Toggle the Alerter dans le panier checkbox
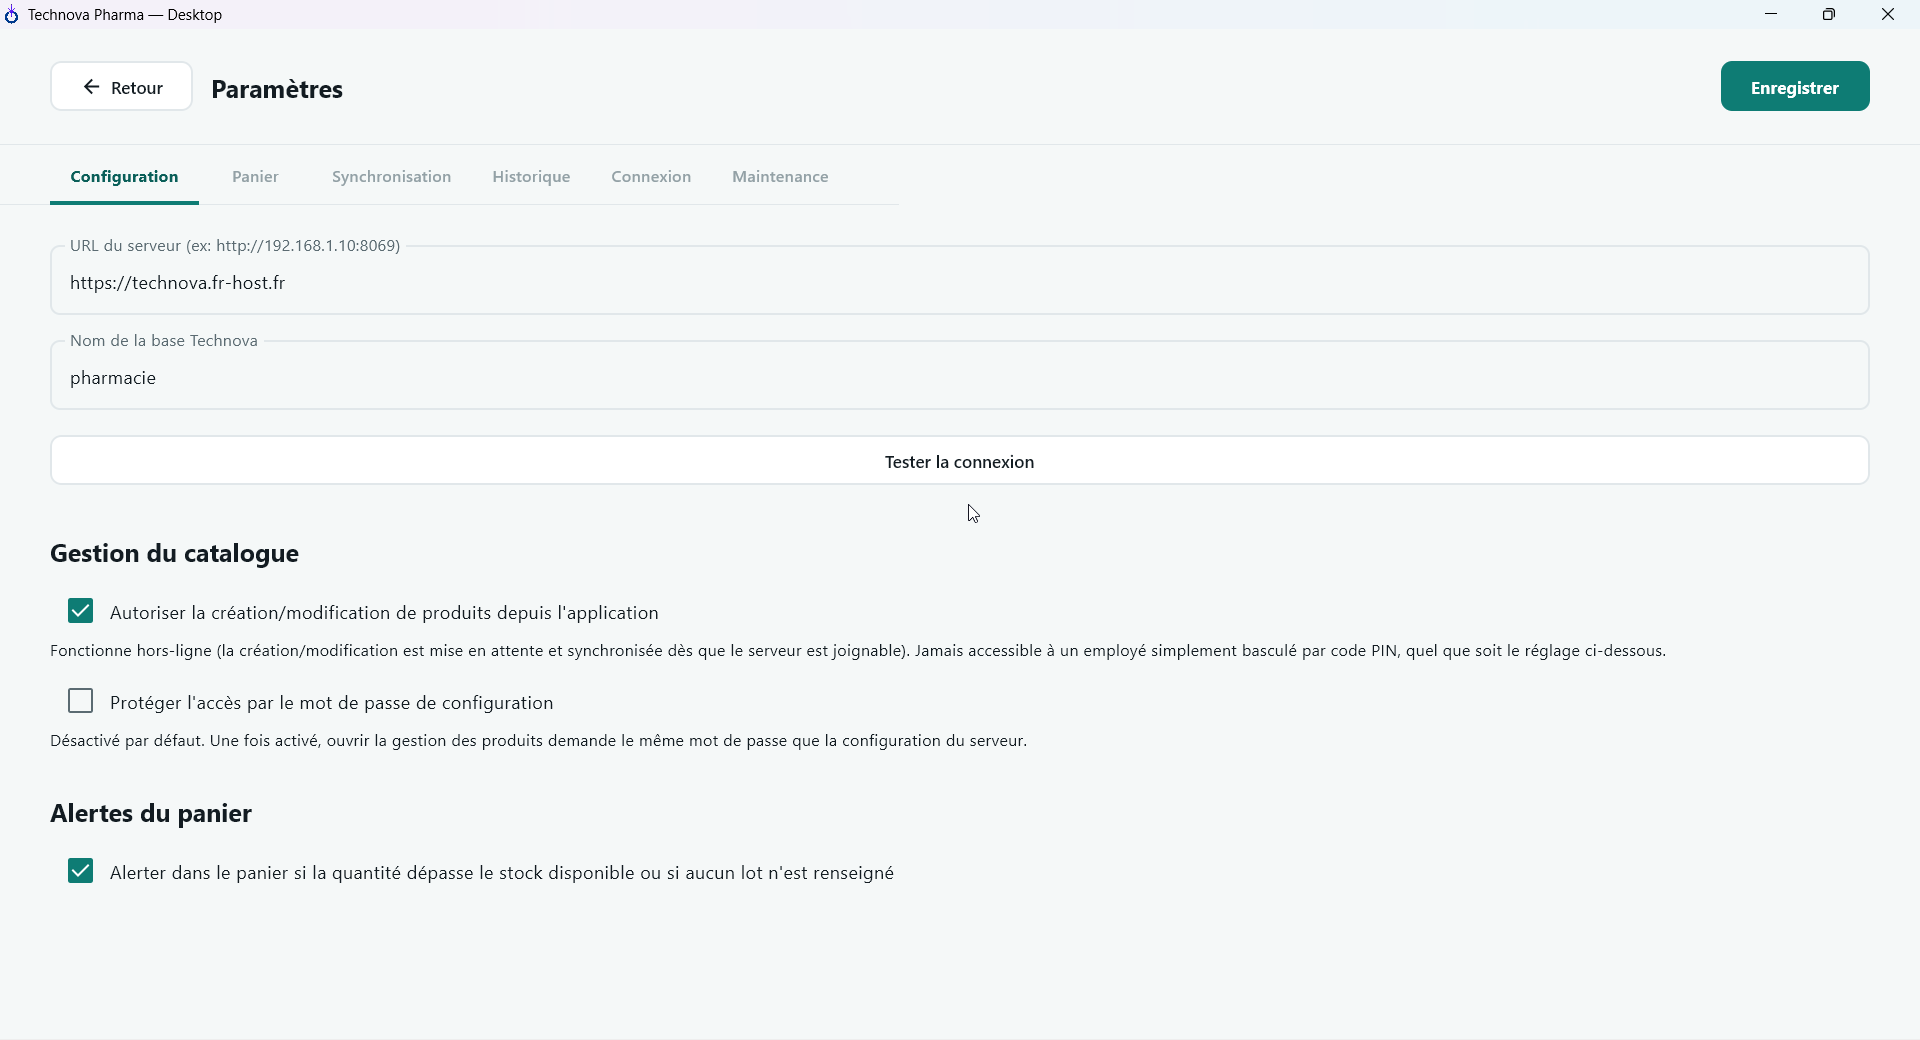This screenshot has width=1920, height=1040. 81,871
